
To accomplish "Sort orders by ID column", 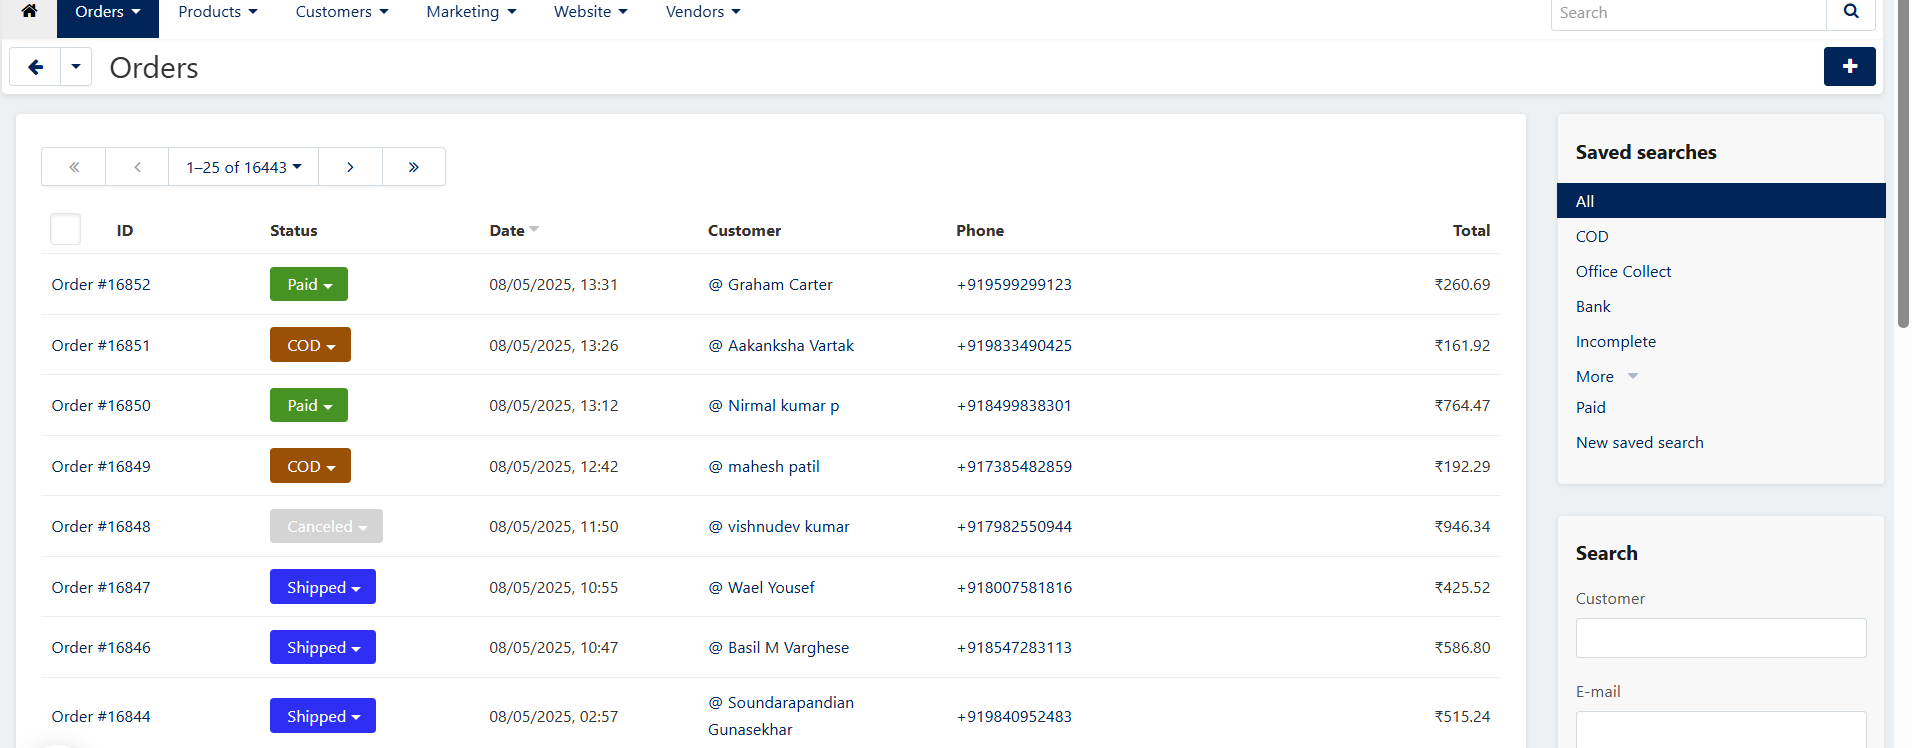I will [125, 230].
